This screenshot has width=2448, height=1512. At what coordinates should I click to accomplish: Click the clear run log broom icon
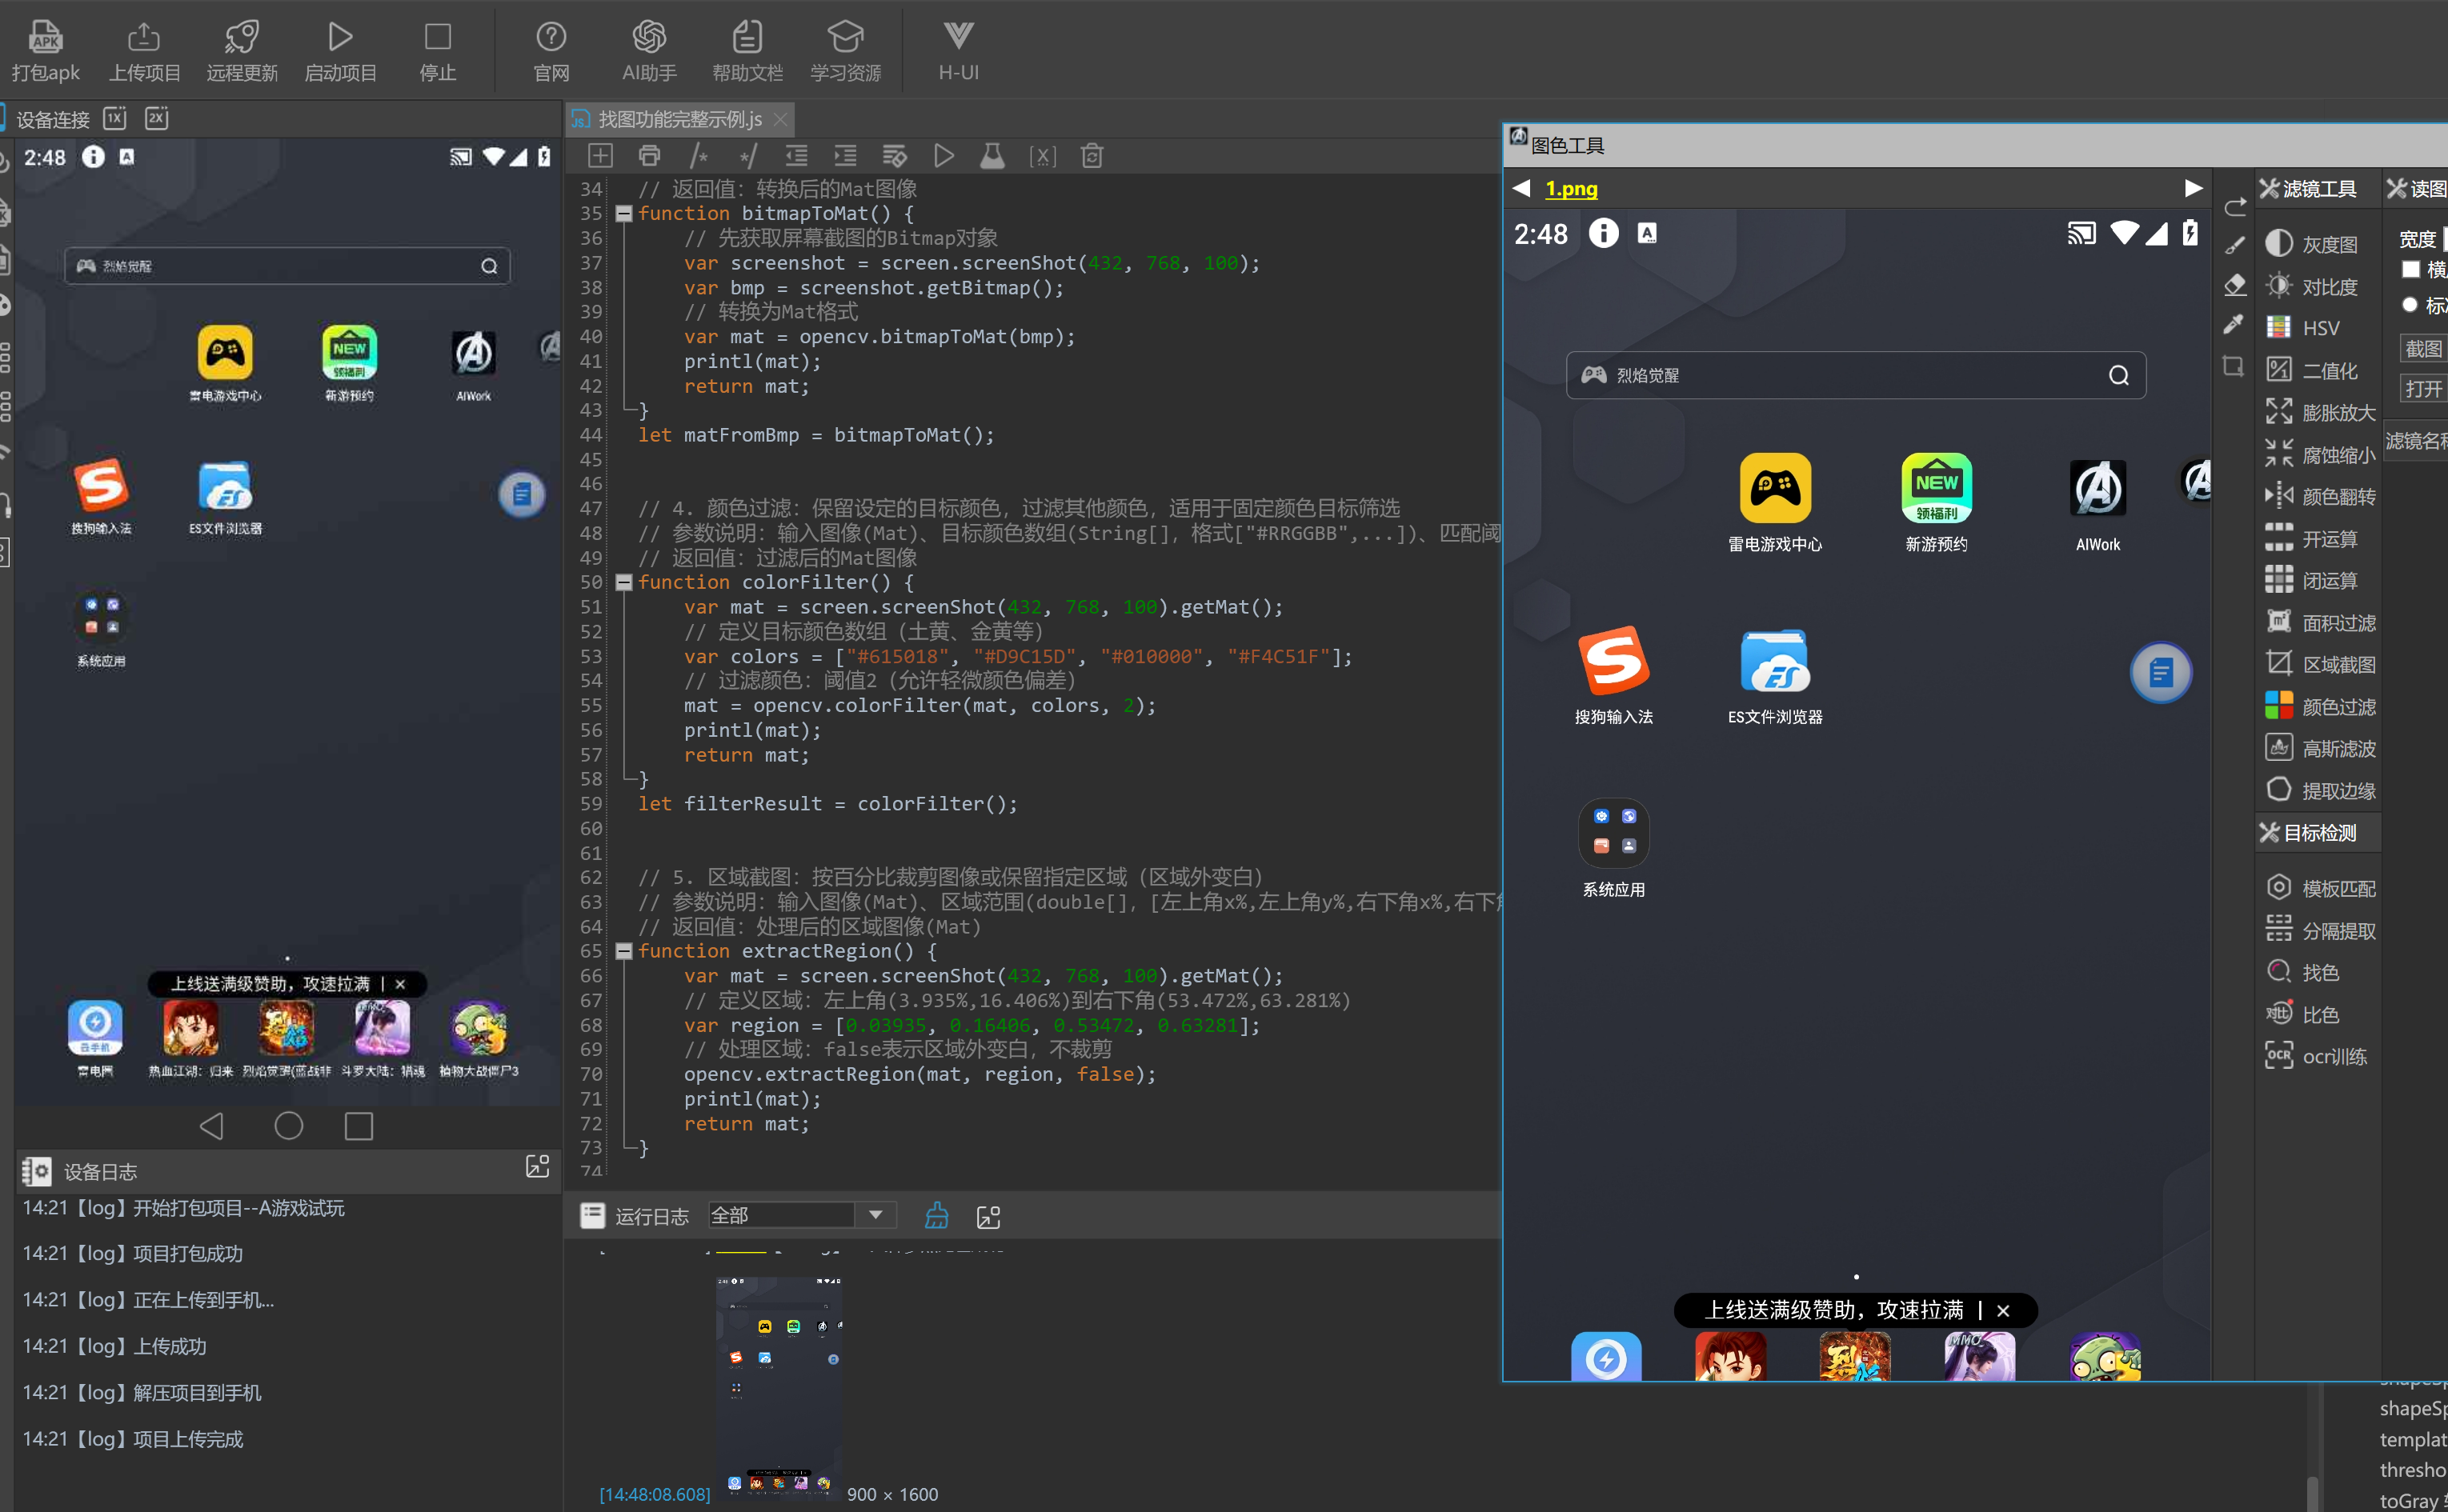tap(936, 1215)
